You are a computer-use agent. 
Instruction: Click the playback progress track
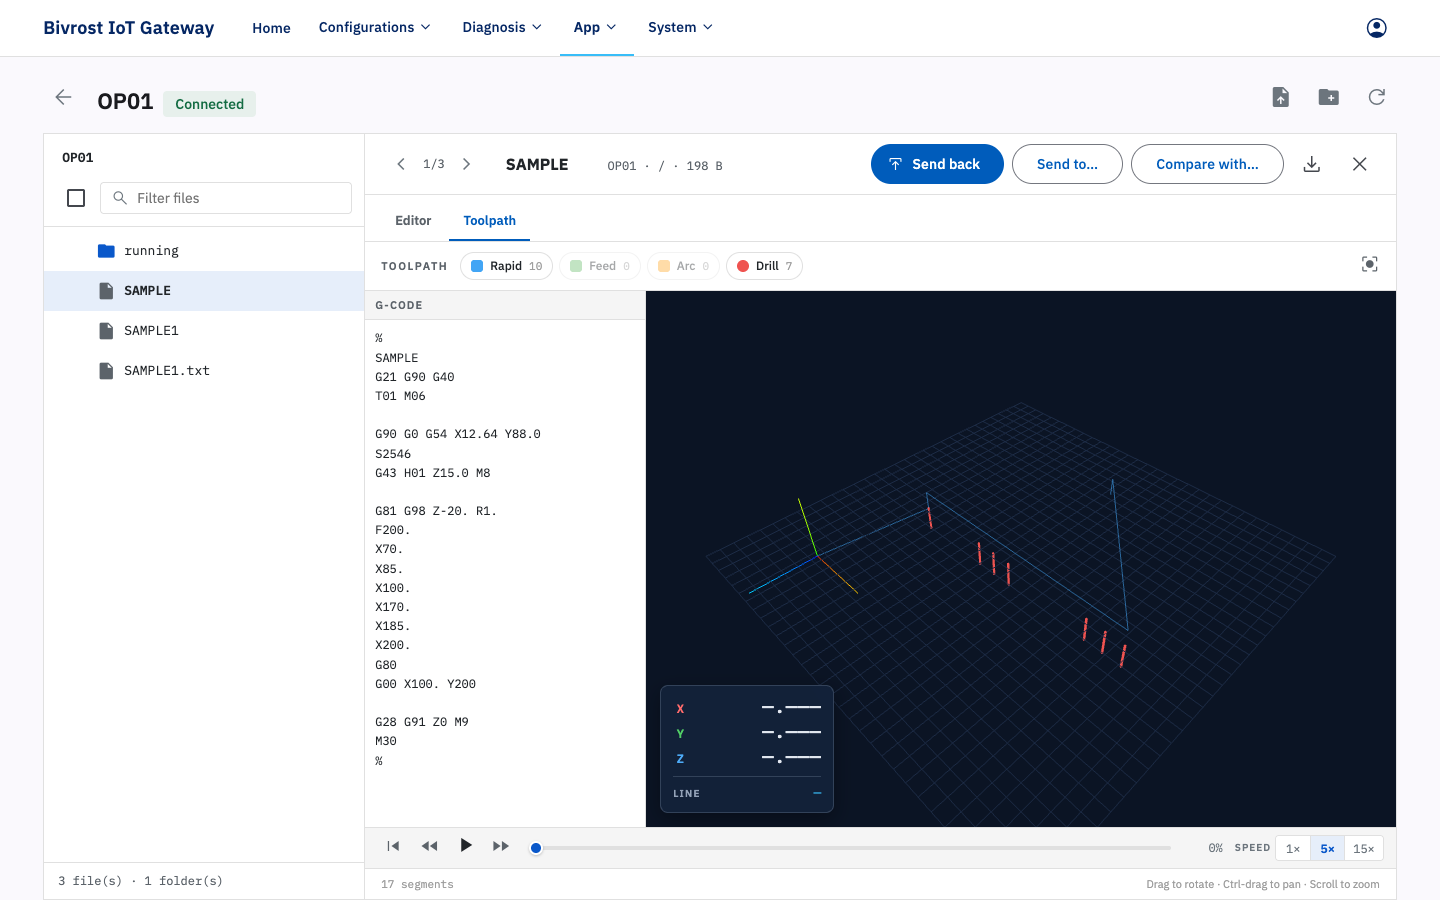[853, 848]
